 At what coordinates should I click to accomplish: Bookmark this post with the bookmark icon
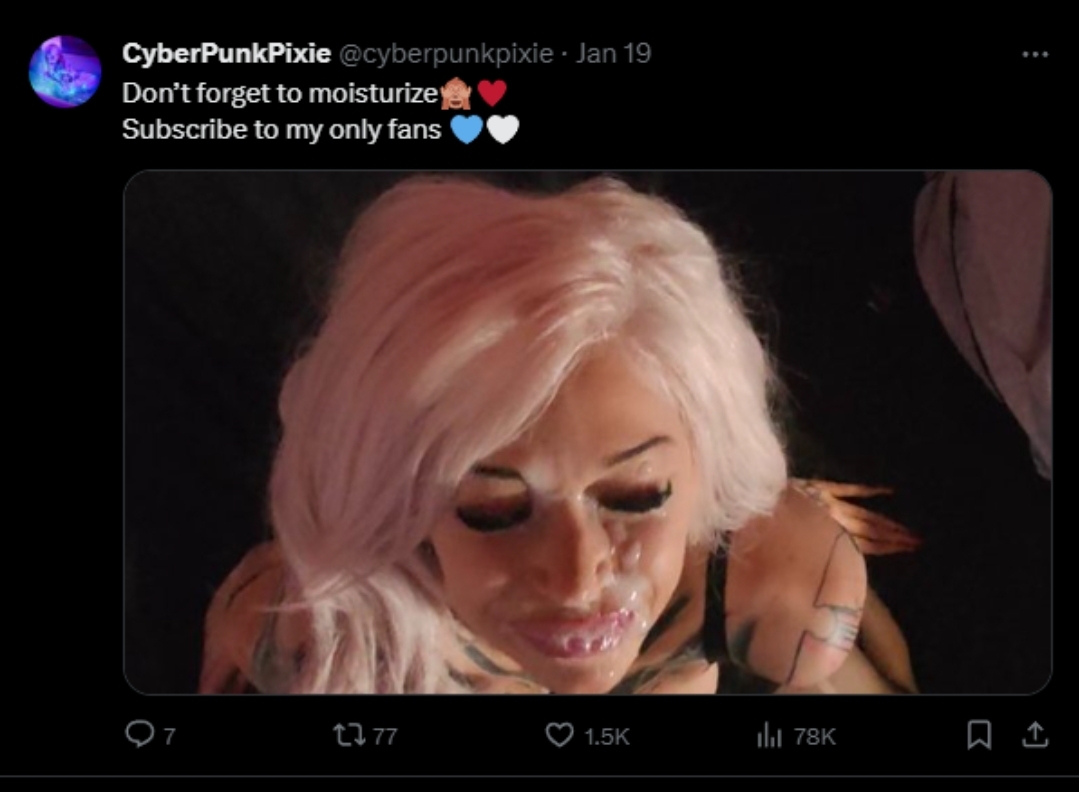point(979,734)
